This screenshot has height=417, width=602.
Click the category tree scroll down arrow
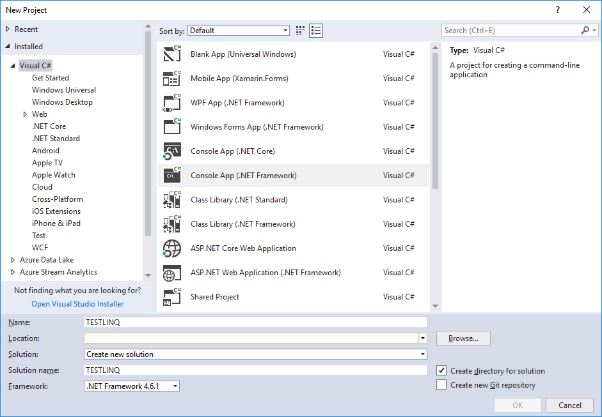pos(148,275)
